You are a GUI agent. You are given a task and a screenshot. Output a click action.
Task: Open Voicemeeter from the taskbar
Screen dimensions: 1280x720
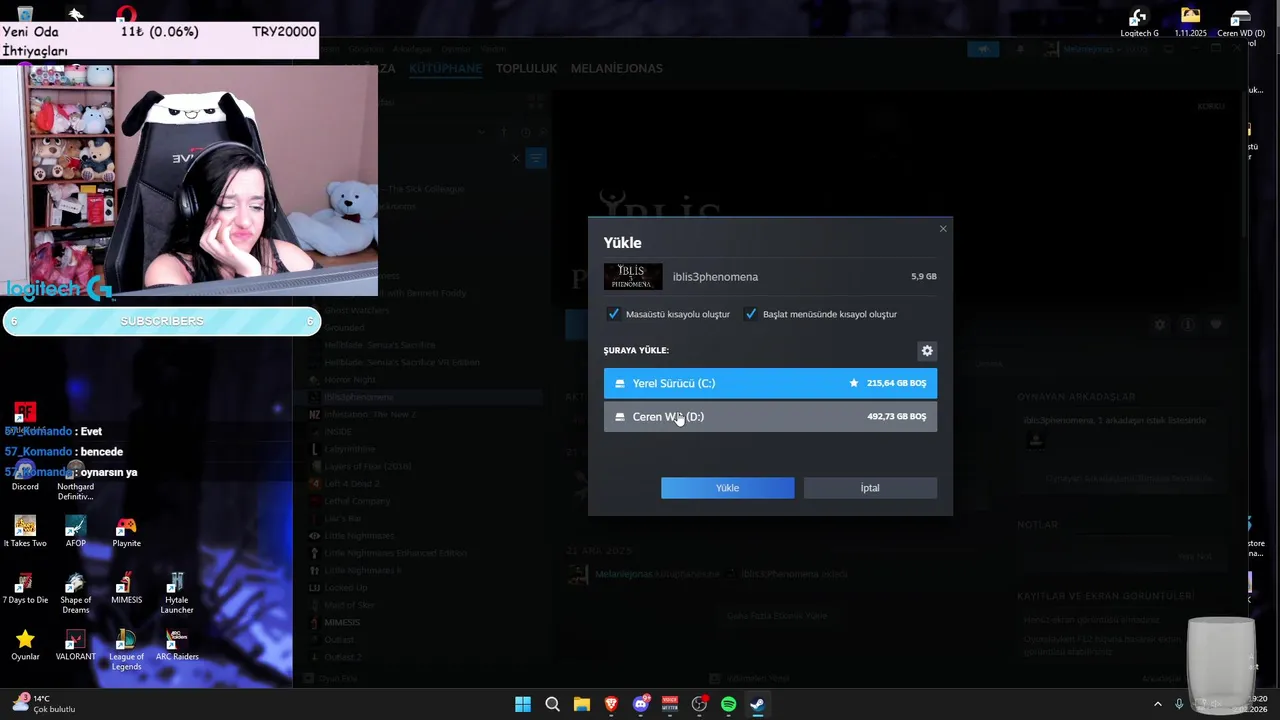670,704
